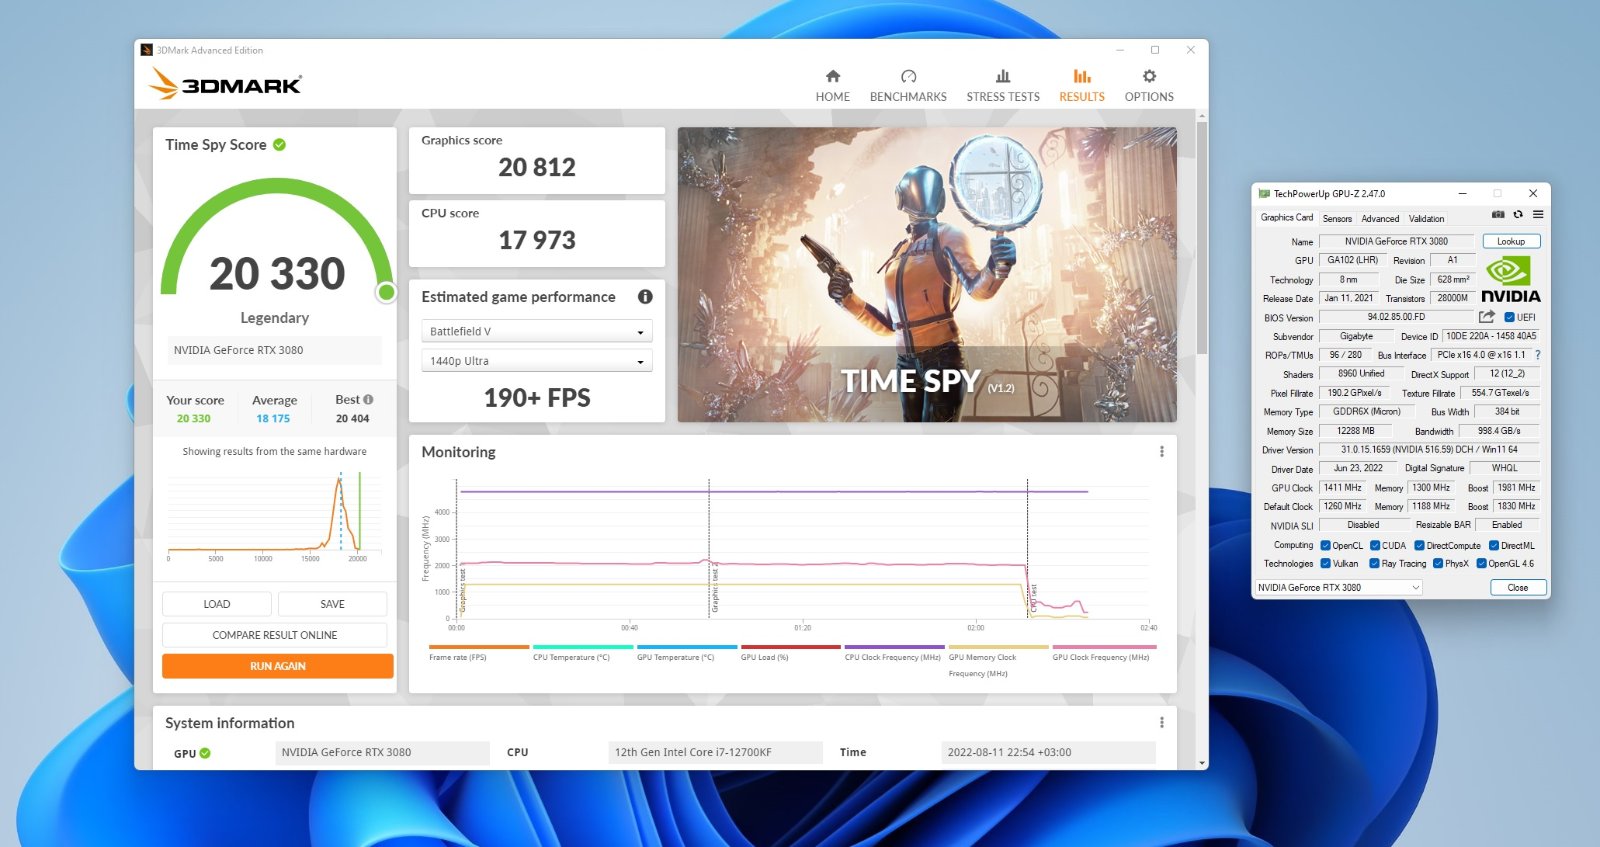Minimize the GPU-Z window
The height and width of the screenshot is (847, 1600).
[x=1462, y=193]
